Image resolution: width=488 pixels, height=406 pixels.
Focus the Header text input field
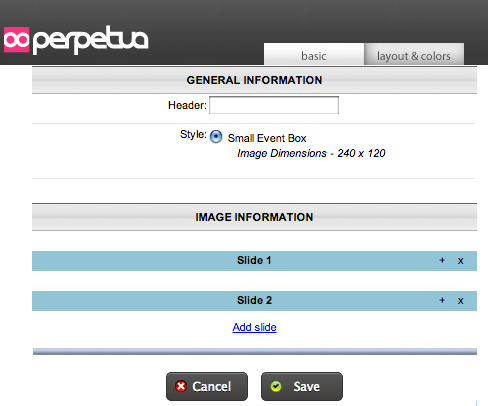(274, 105)
